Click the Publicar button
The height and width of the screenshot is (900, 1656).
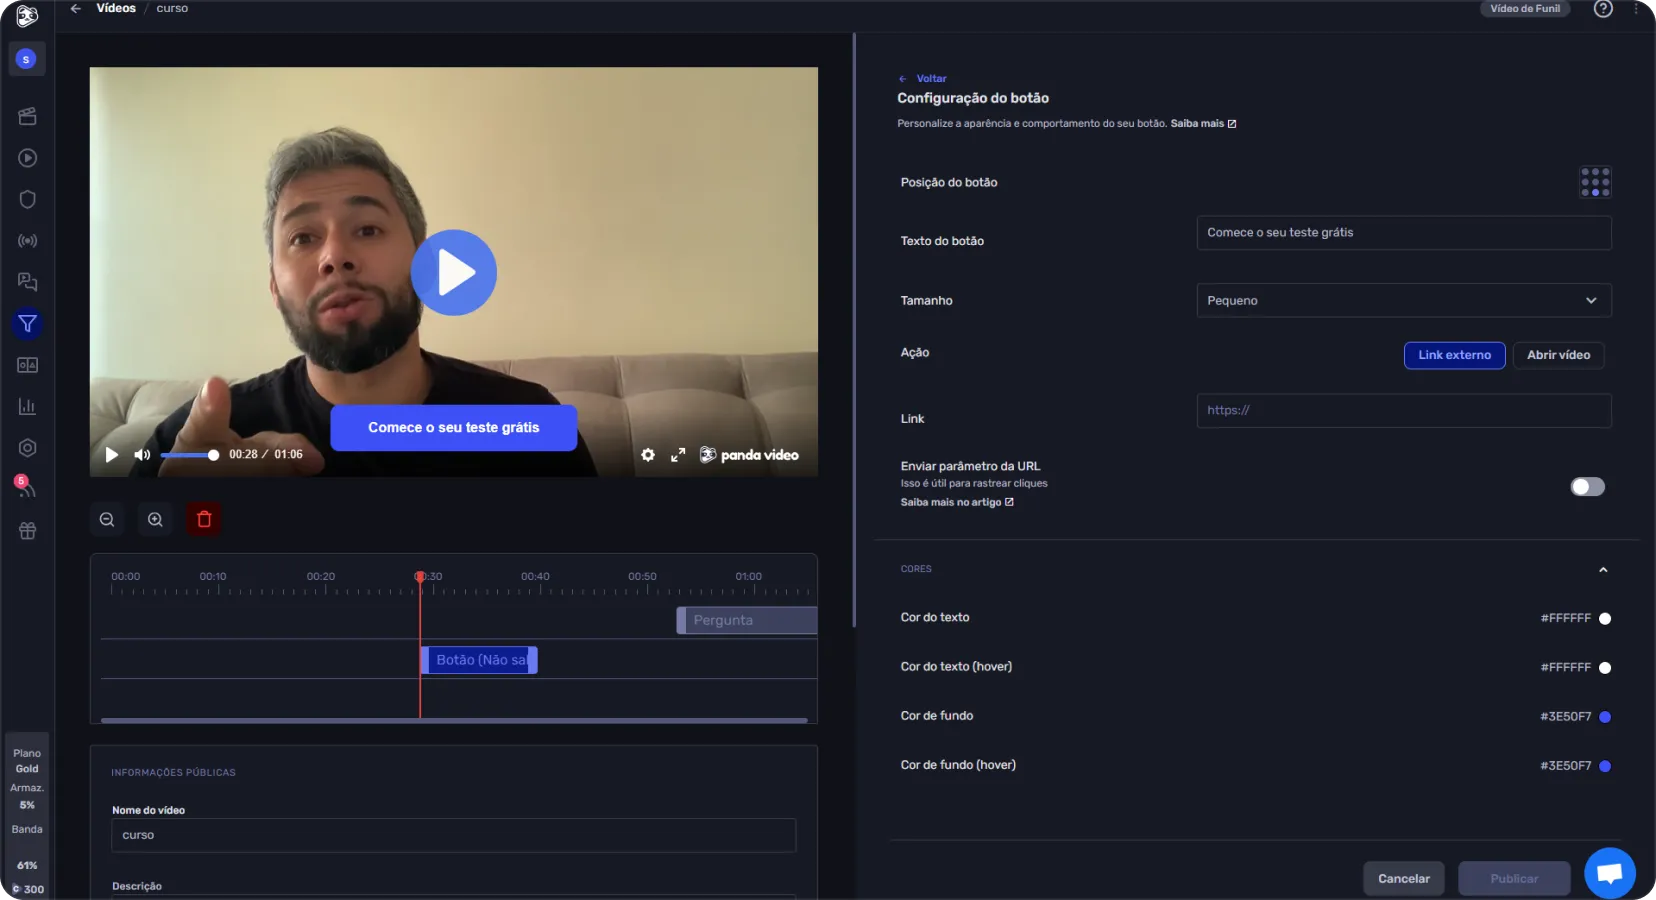(x=1514, y=879)
